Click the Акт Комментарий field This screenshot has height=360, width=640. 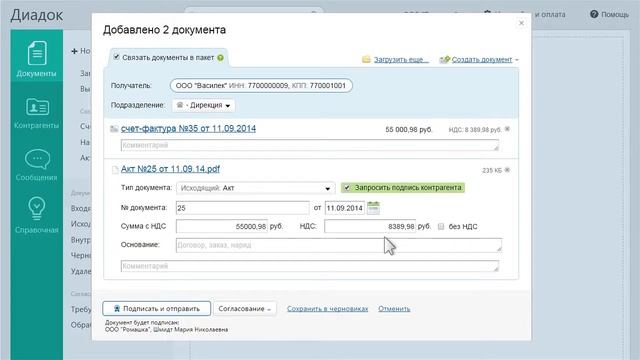point(310,266)
